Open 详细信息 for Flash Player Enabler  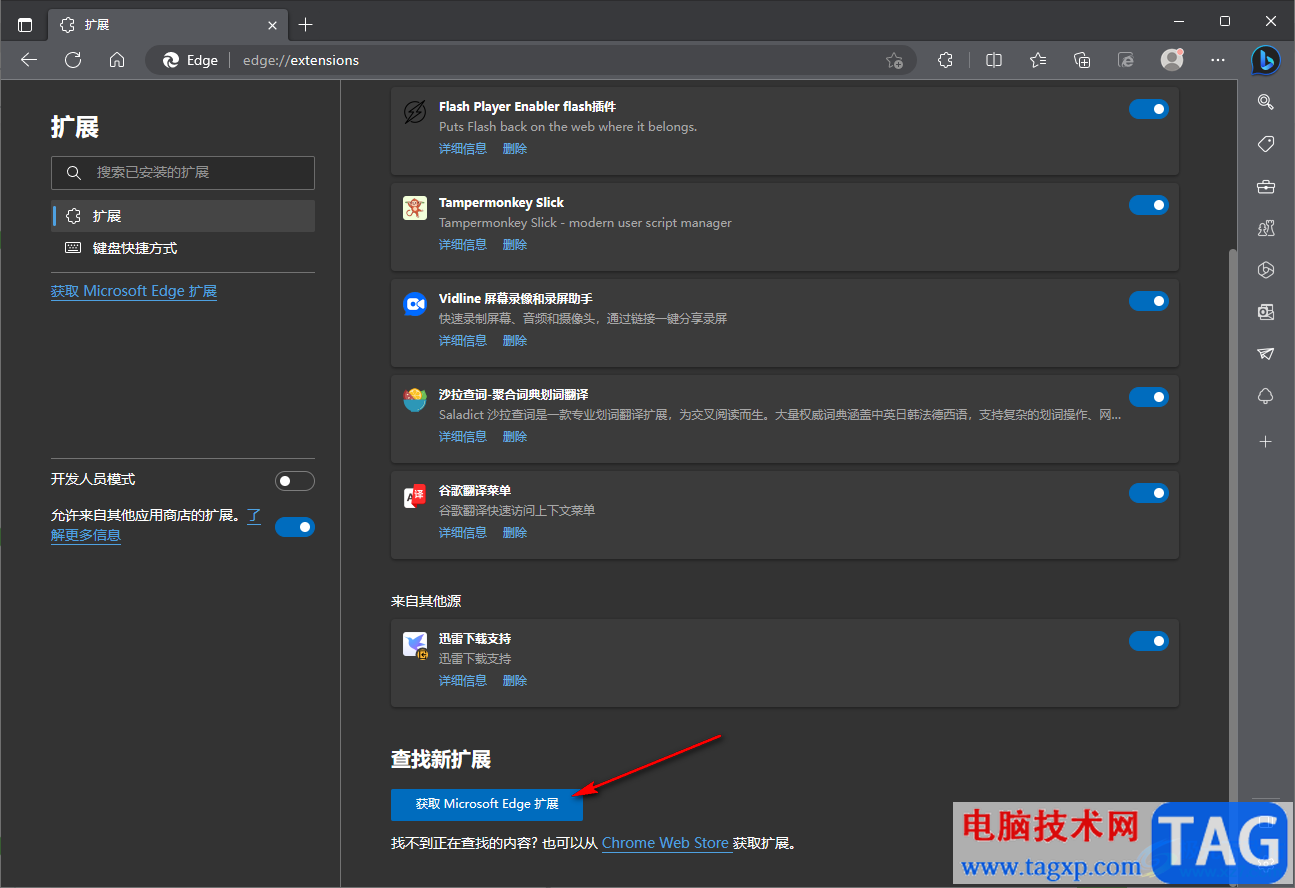click(463, 148)
